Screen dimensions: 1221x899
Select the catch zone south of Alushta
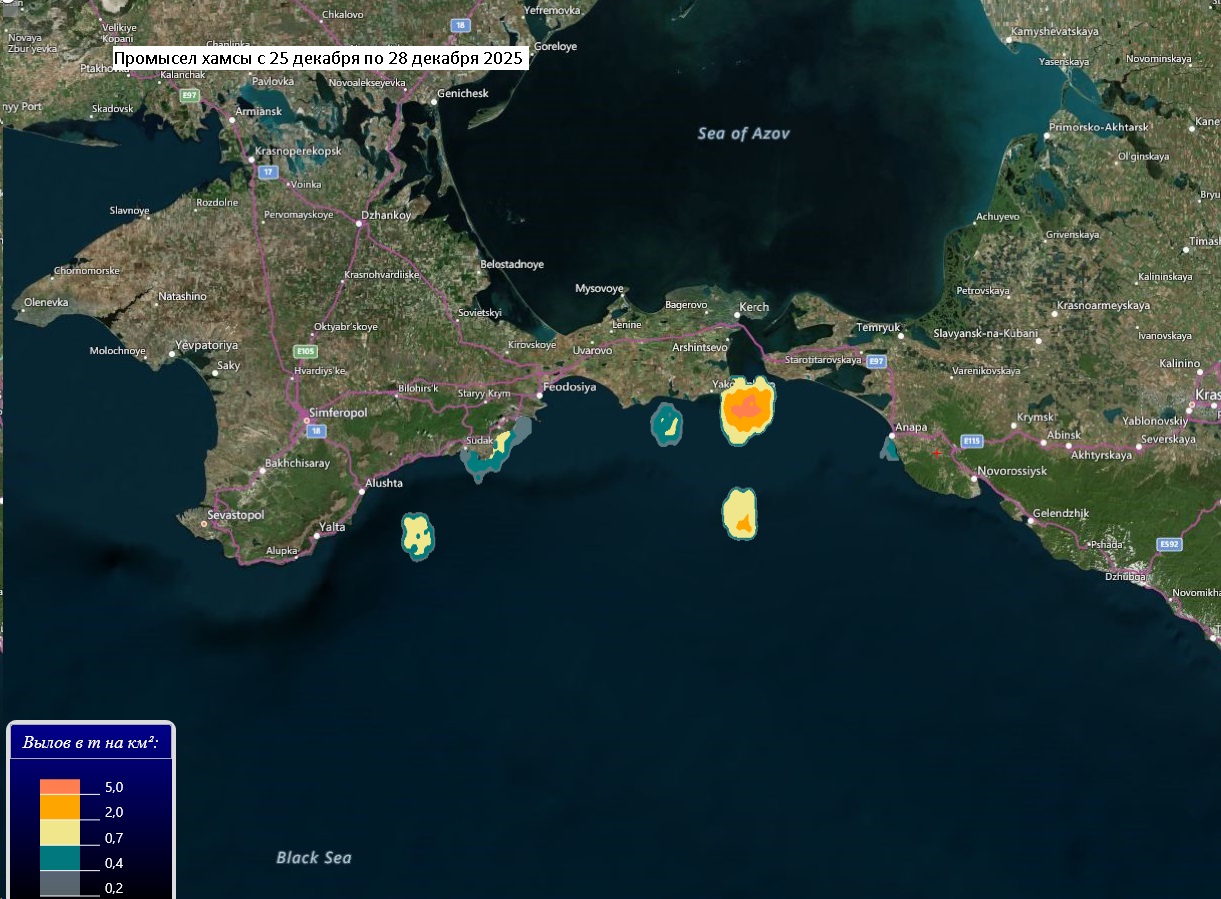click(x=418, y=536)
